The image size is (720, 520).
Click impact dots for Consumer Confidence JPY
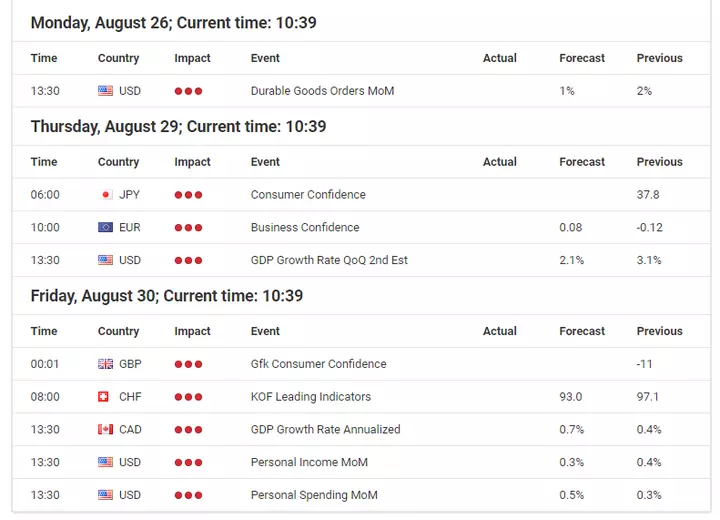[188, 195]
